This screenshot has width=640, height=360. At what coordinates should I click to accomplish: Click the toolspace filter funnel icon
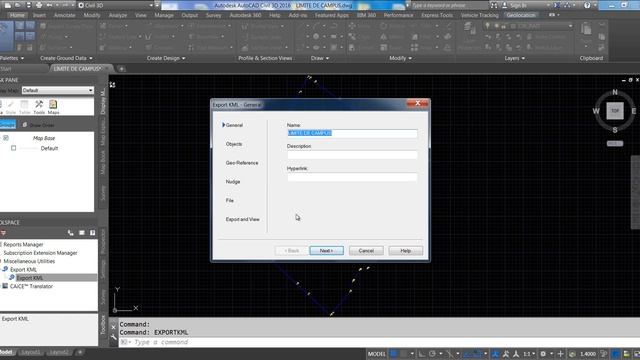(3, 233)
